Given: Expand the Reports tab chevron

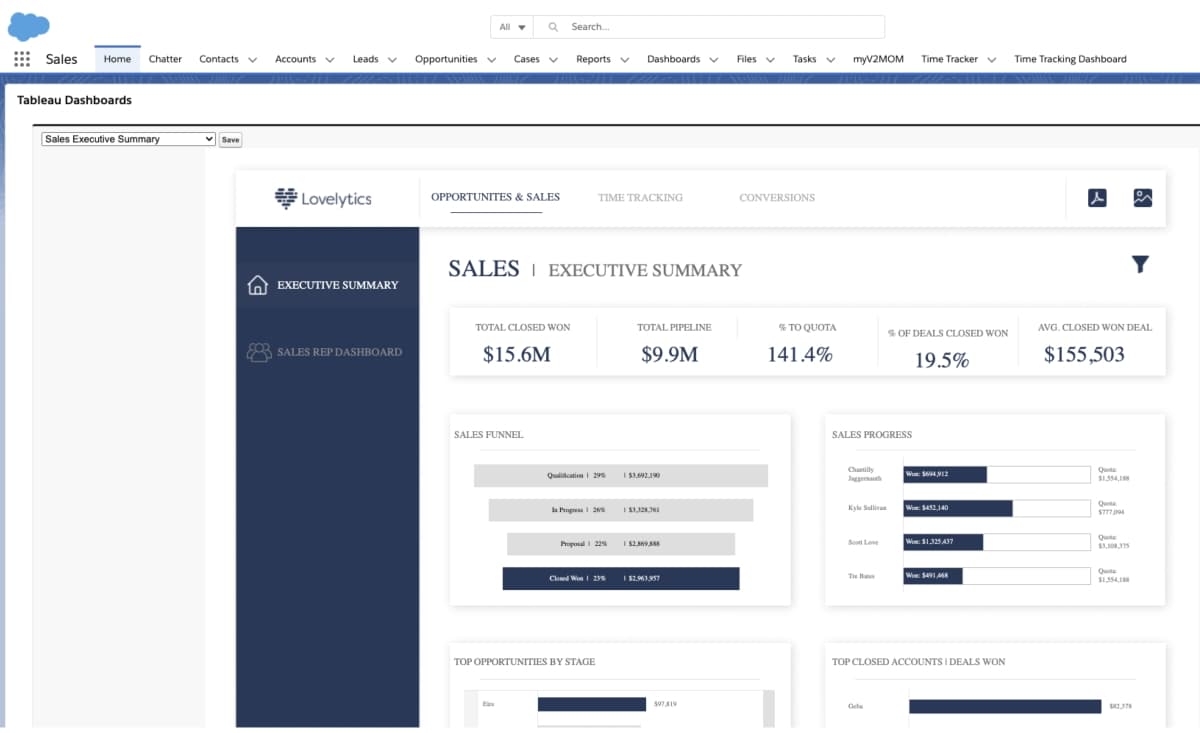Looking at the screenshot, I should pyautogui.click(x=624, y=60).
